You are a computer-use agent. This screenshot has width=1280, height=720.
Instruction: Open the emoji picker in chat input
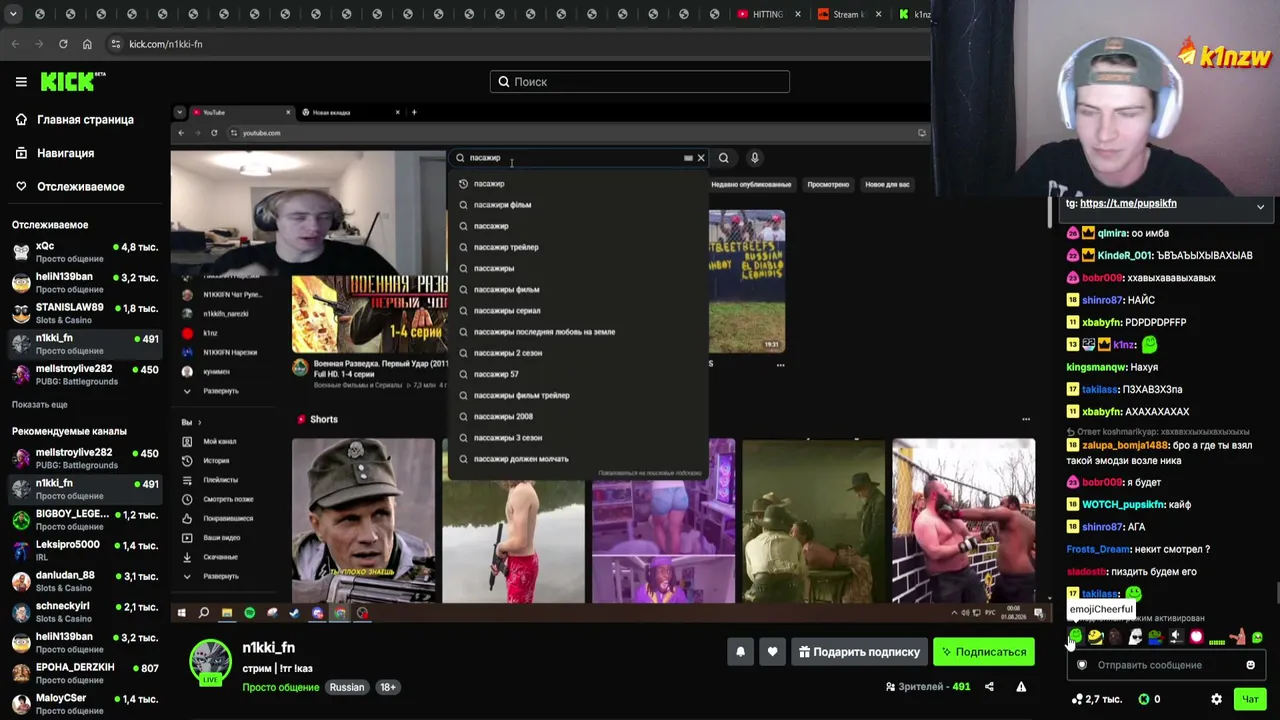tap(1250, 665)
